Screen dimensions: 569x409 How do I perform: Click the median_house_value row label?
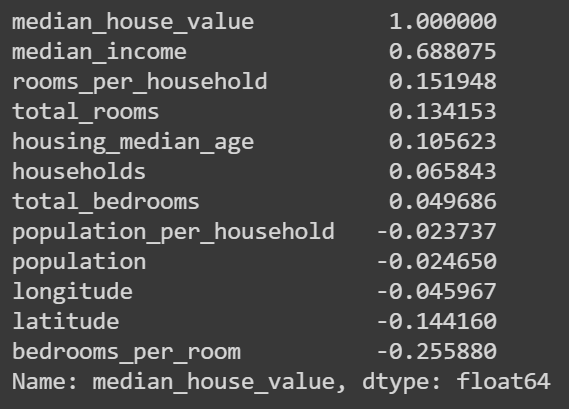pyautogui.click(x=133, y=22)
